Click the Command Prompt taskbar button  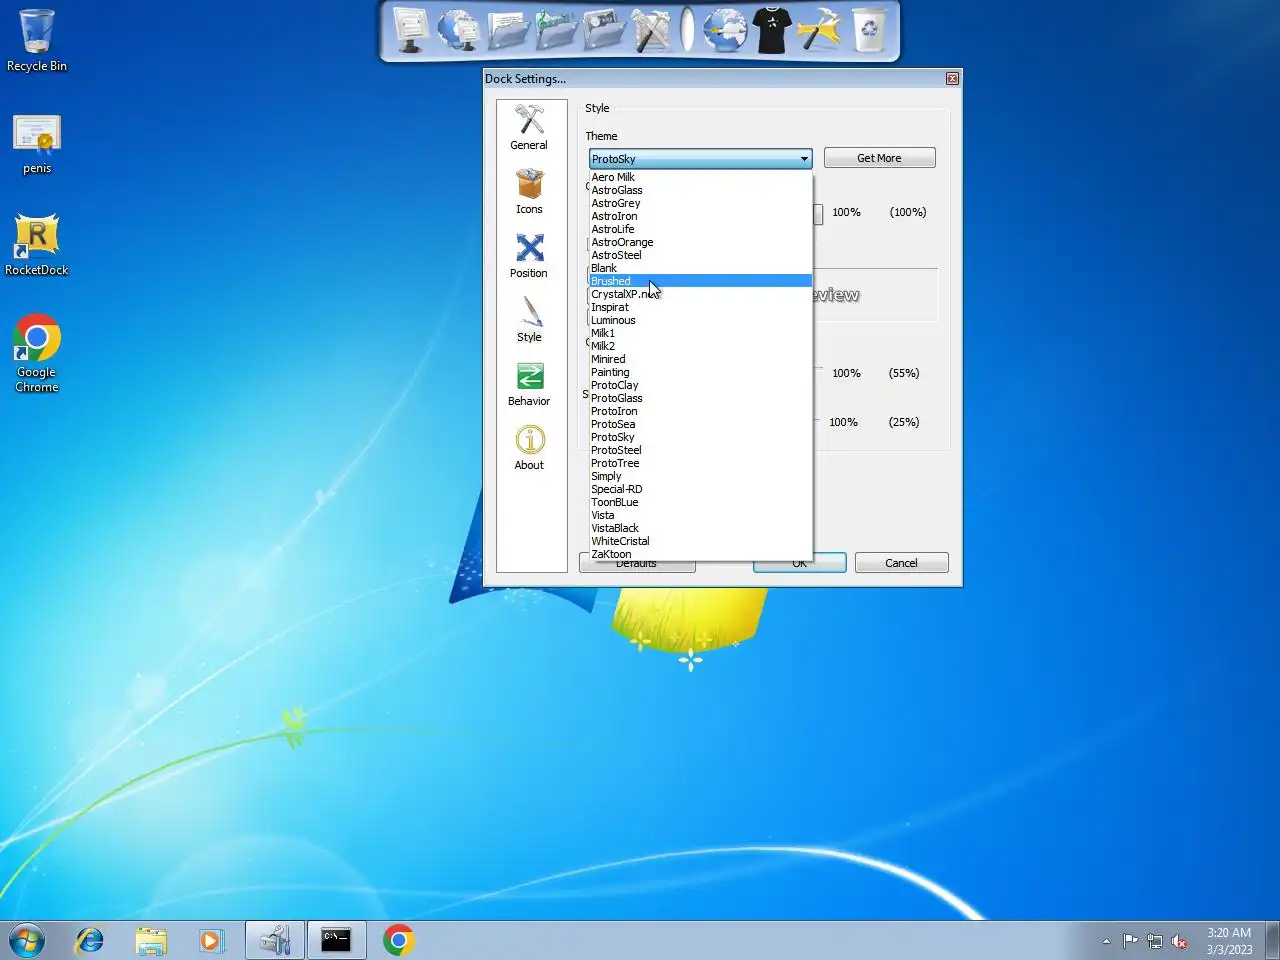point(336,940)
